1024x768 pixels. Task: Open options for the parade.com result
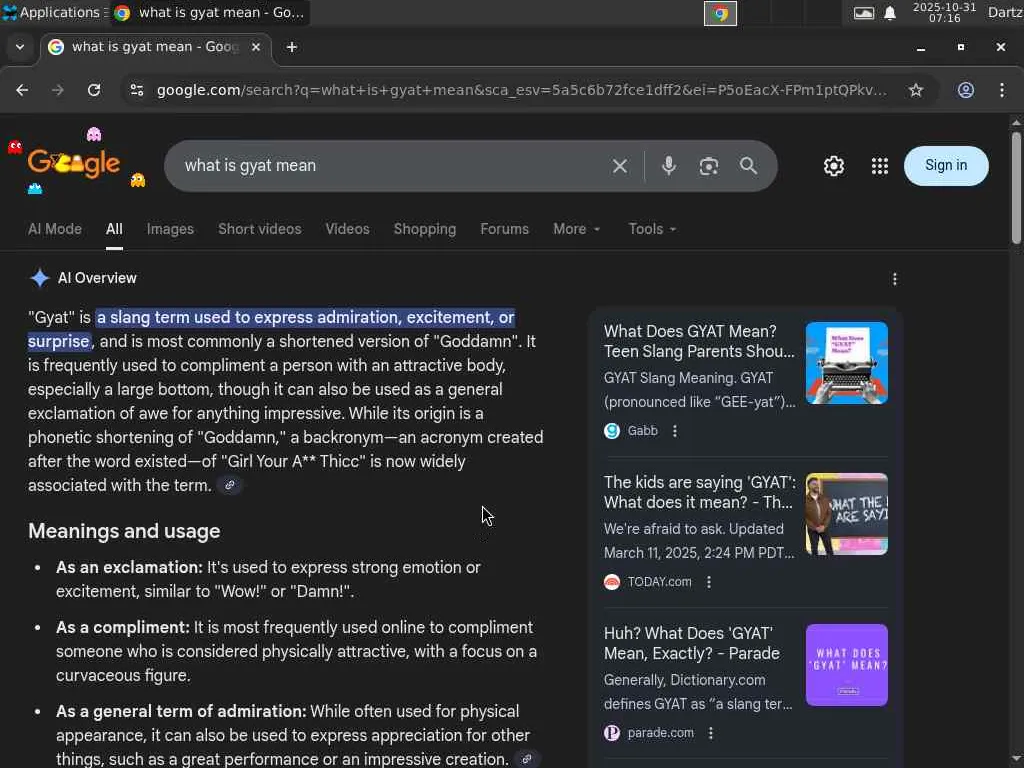click(x=711, y=733)
